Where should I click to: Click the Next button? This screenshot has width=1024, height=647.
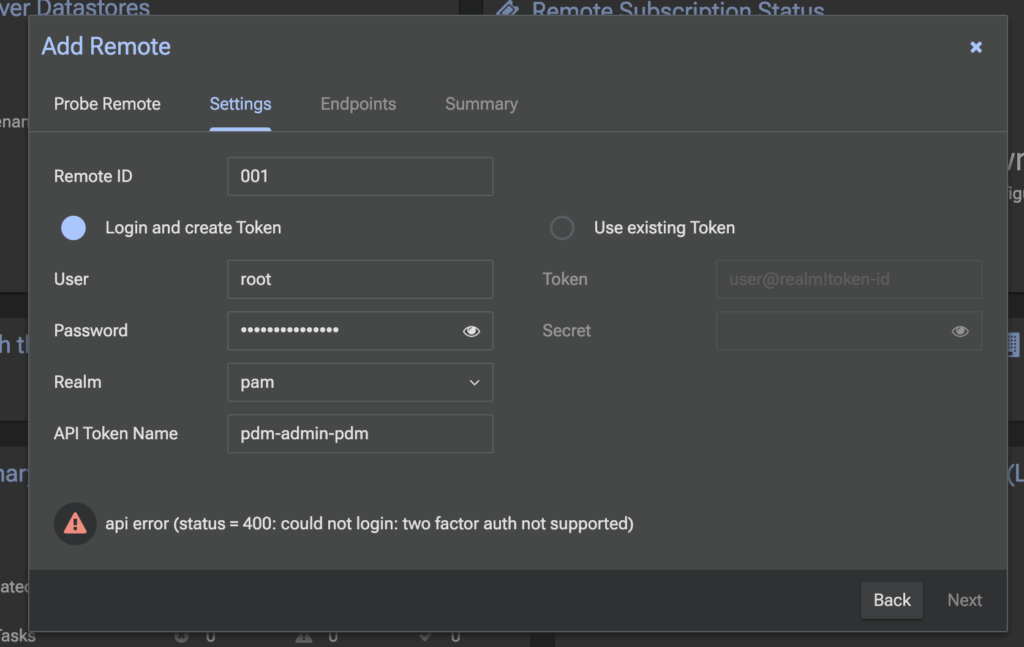(x=964, y=600)
